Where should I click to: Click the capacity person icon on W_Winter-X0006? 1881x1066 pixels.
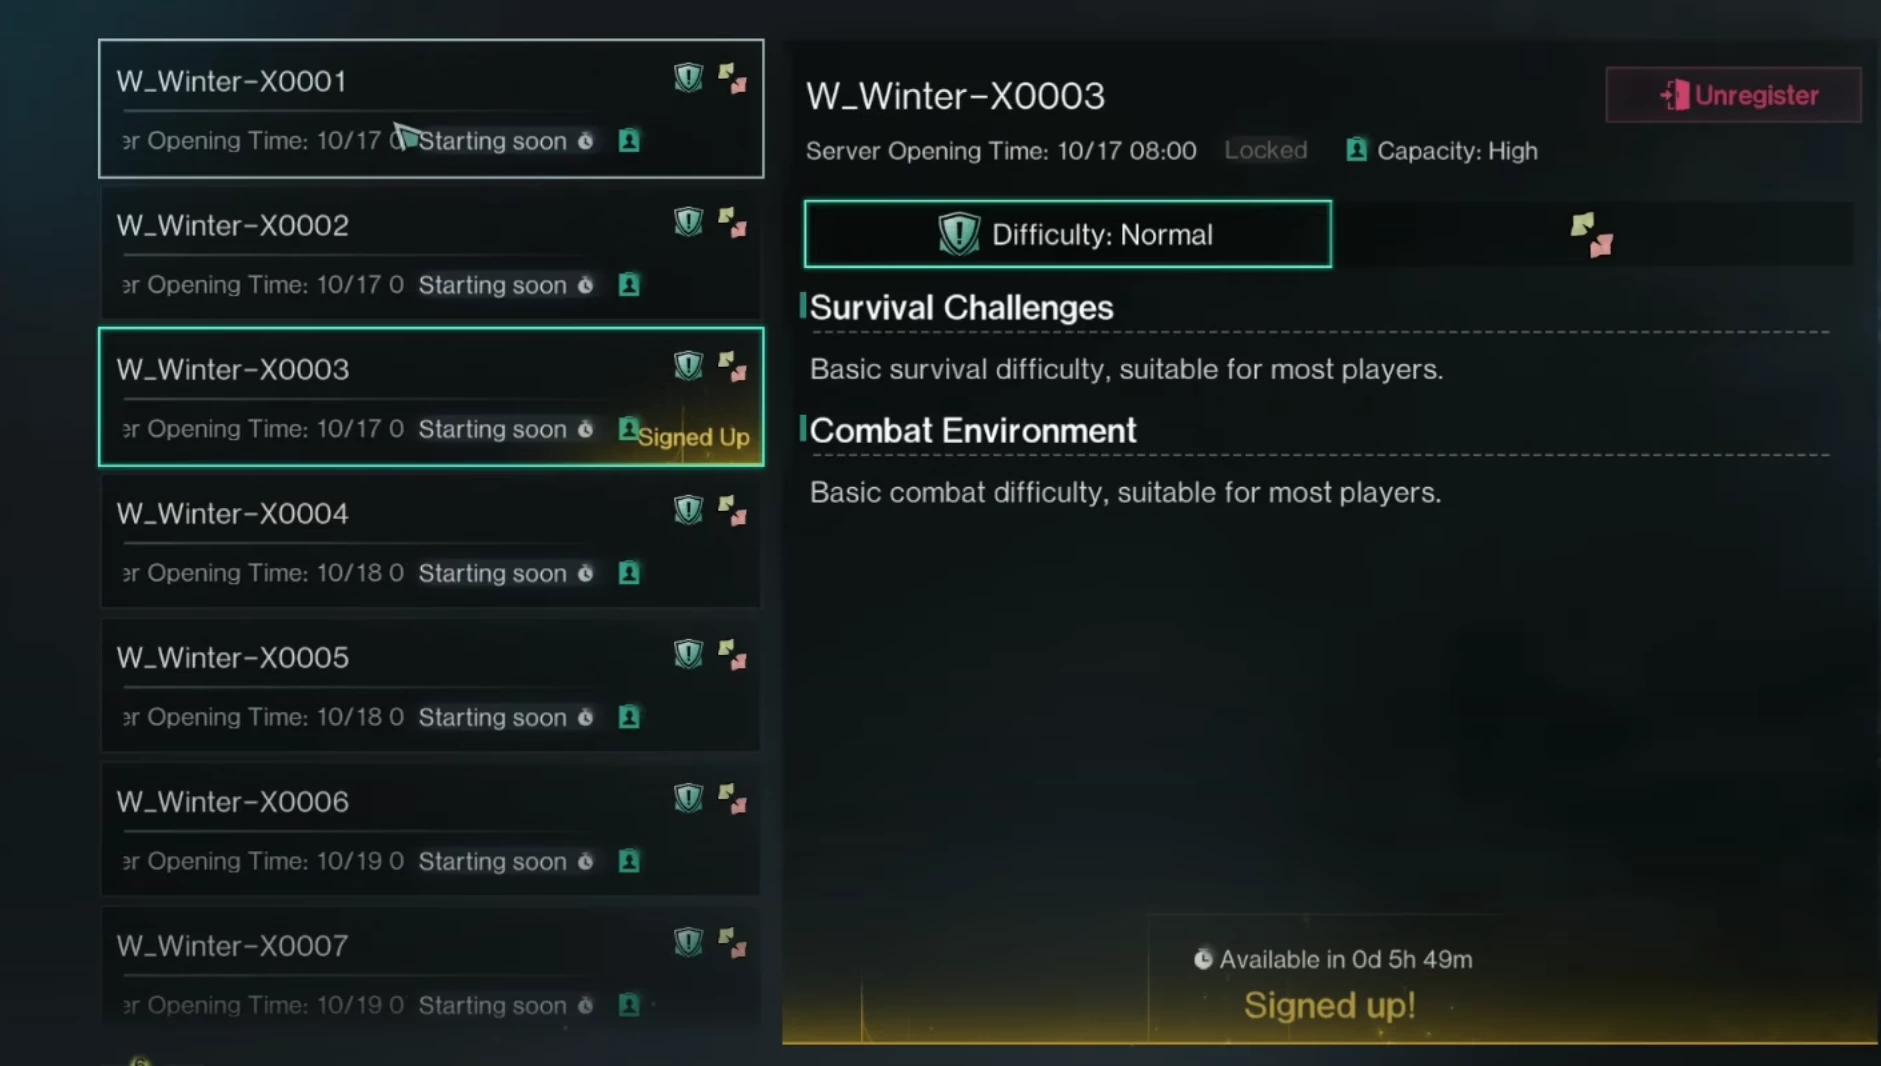[629, 861]
